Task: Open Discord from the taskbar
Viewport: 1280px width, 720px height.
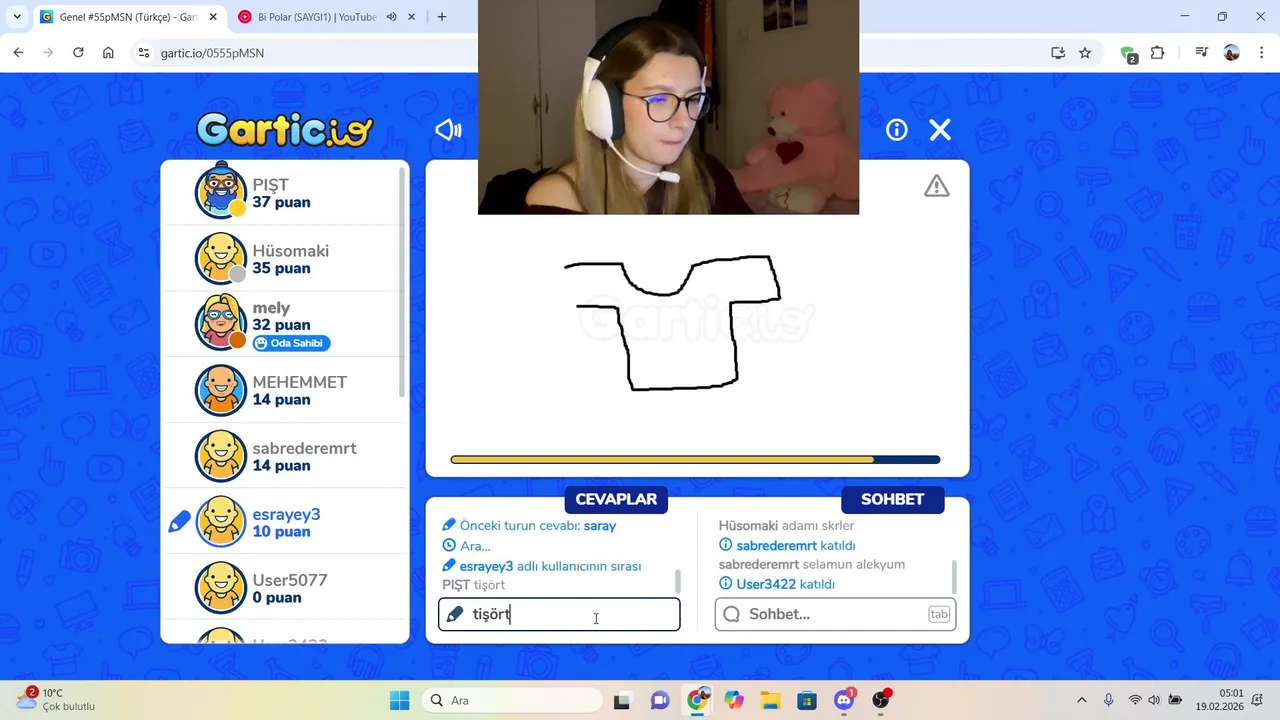Action: (844, 700)
